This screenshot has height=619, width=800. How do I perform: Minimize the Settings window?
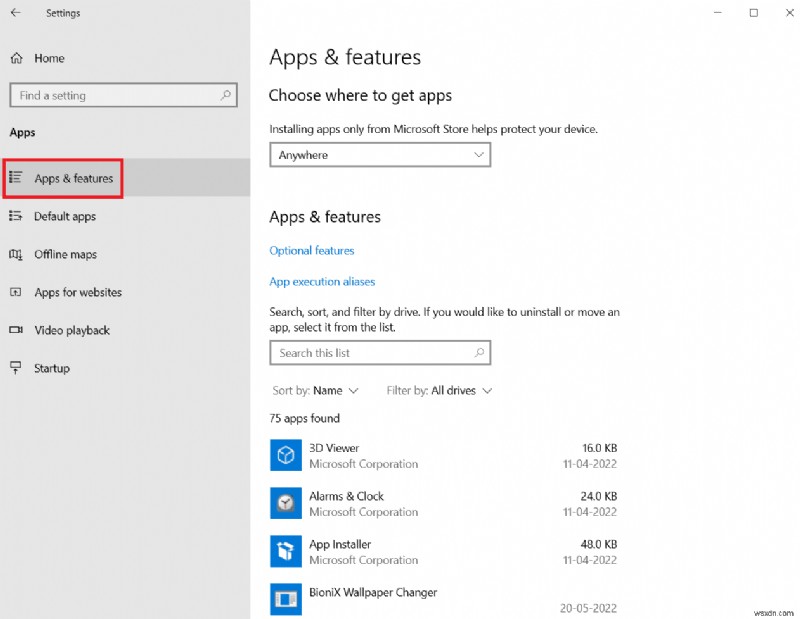coord(718,13)
